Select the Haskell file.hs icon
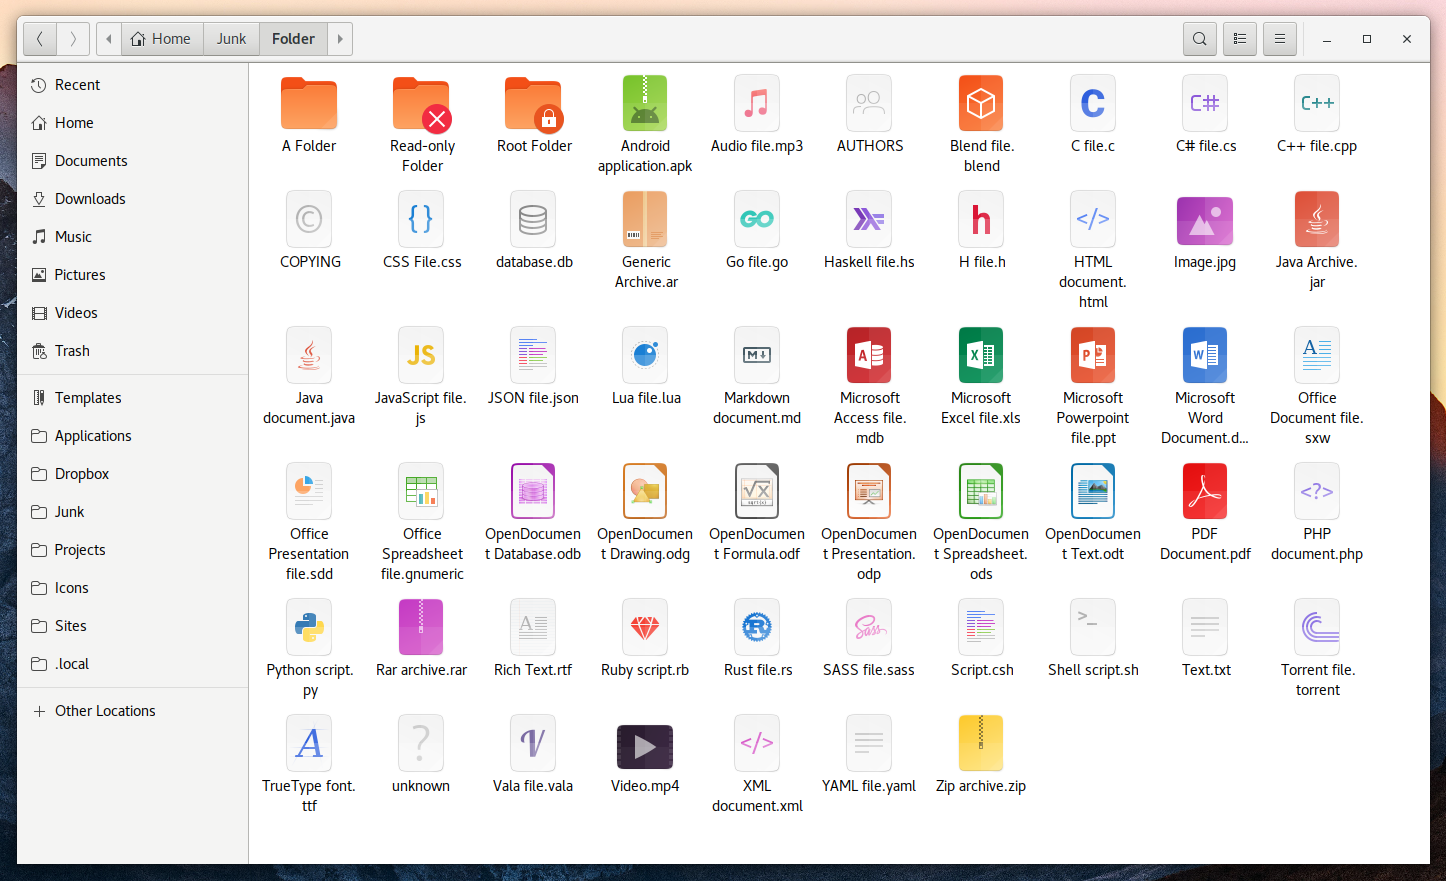 [869, 219]
